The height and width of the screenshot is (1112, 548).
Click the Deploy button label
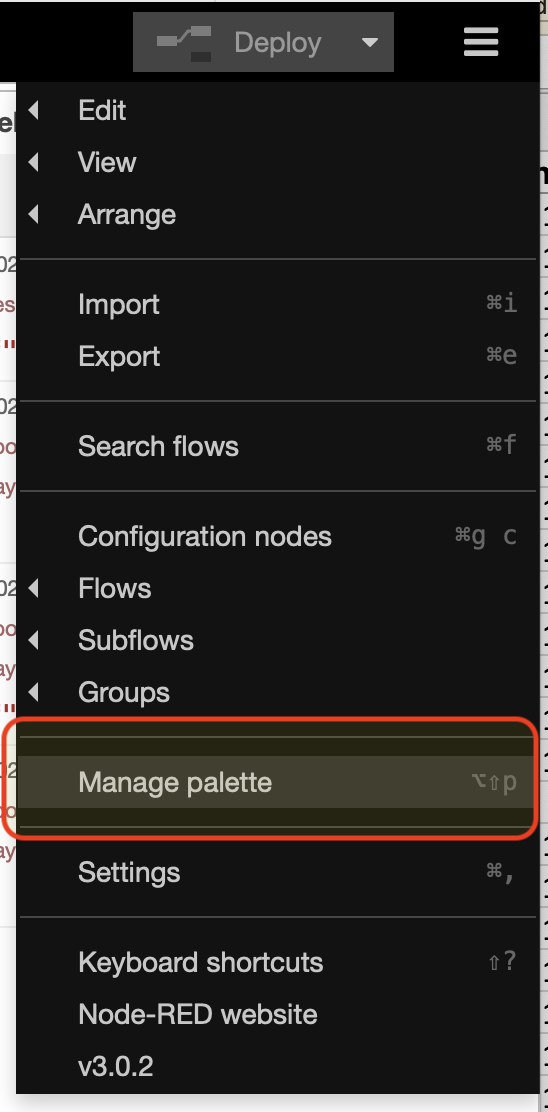[278, 43]
